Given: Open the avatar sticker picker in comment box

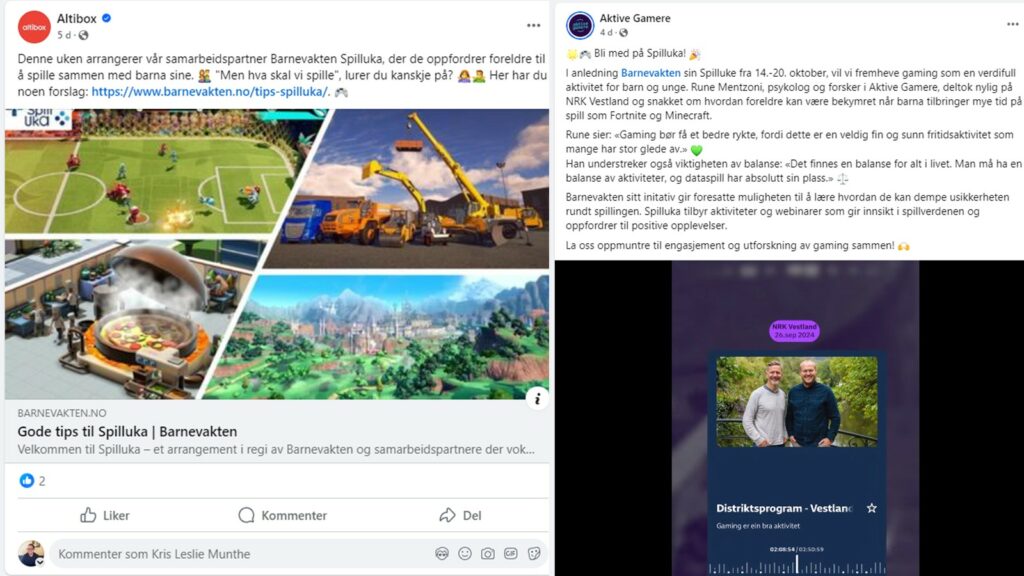Looking at the screenshot, I should pos(442,554).
